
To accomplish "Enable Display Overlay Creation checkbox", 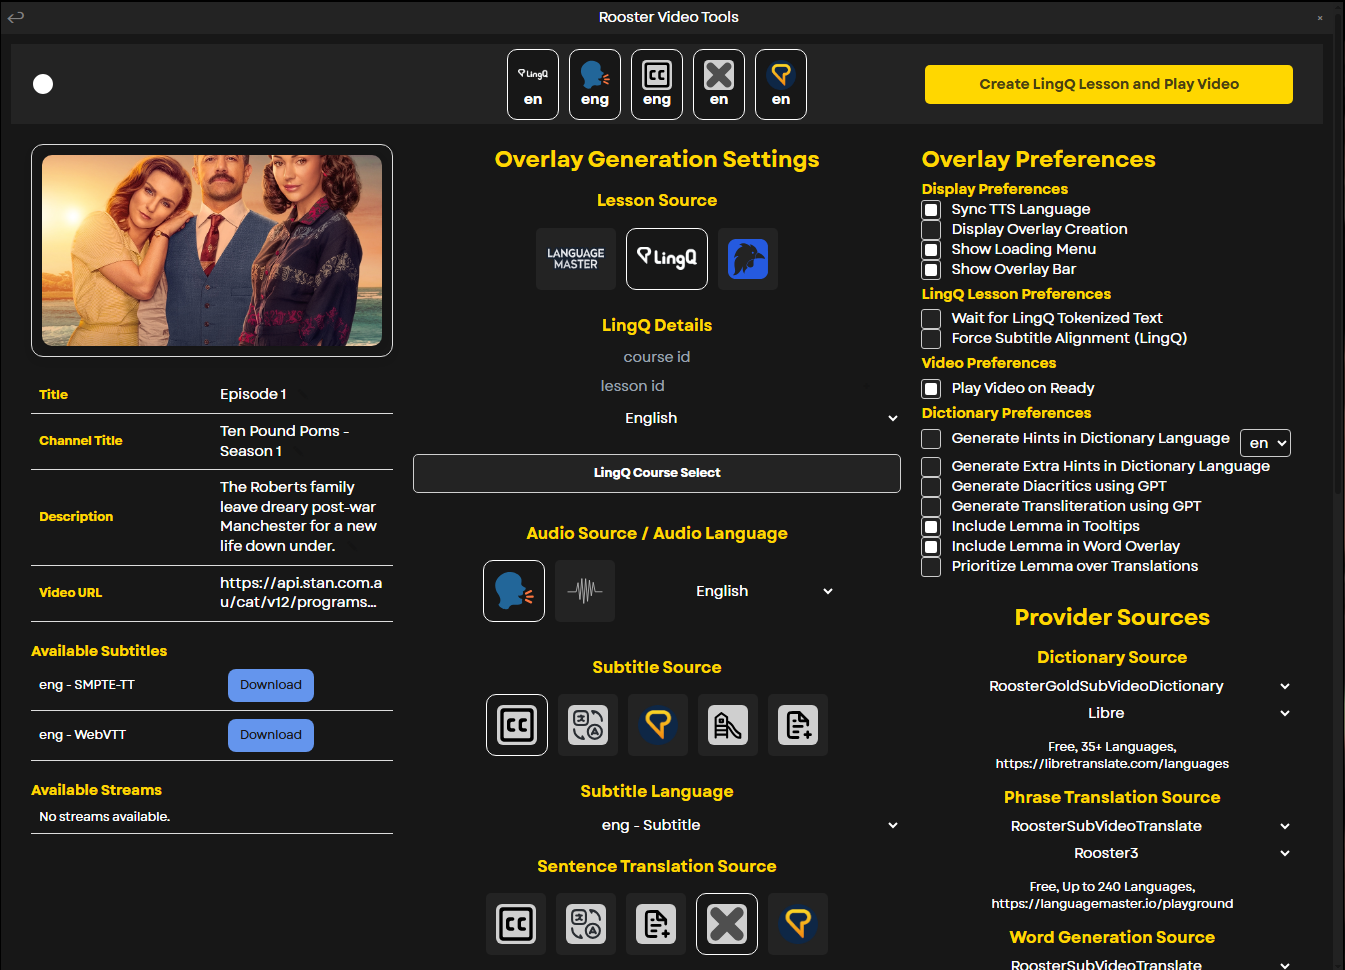I will pyautogui.click(x=931, y=230).
